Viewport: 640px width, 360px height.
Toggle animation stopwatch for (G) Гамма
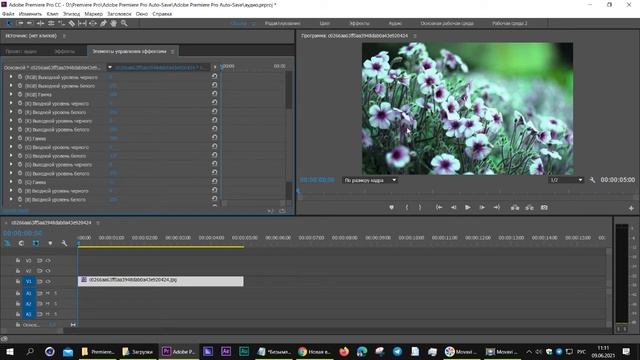coord(20,182)
